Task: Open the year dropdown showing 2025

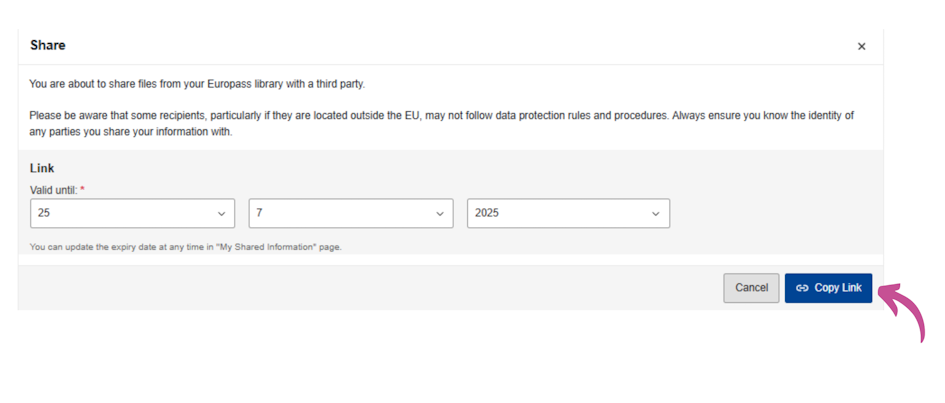Action: [x=568, y=213]
